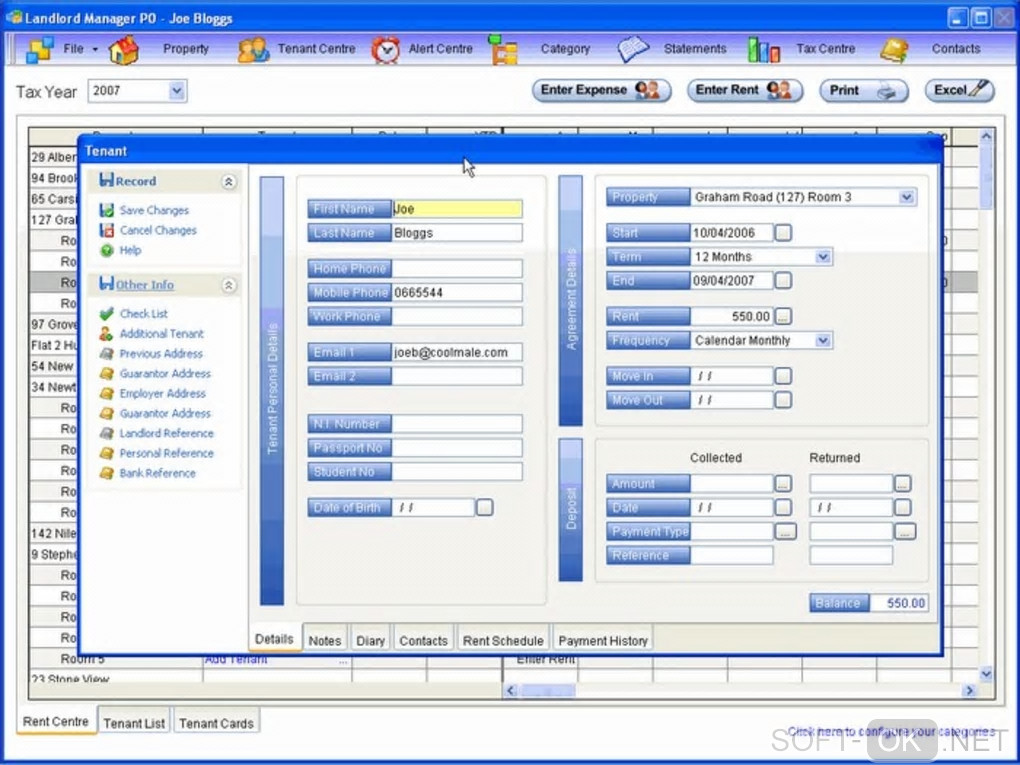The height and width of the screenshot is (765, 1020).
Task: Switch to the Tenant List tab
Action: click(134, 723)
